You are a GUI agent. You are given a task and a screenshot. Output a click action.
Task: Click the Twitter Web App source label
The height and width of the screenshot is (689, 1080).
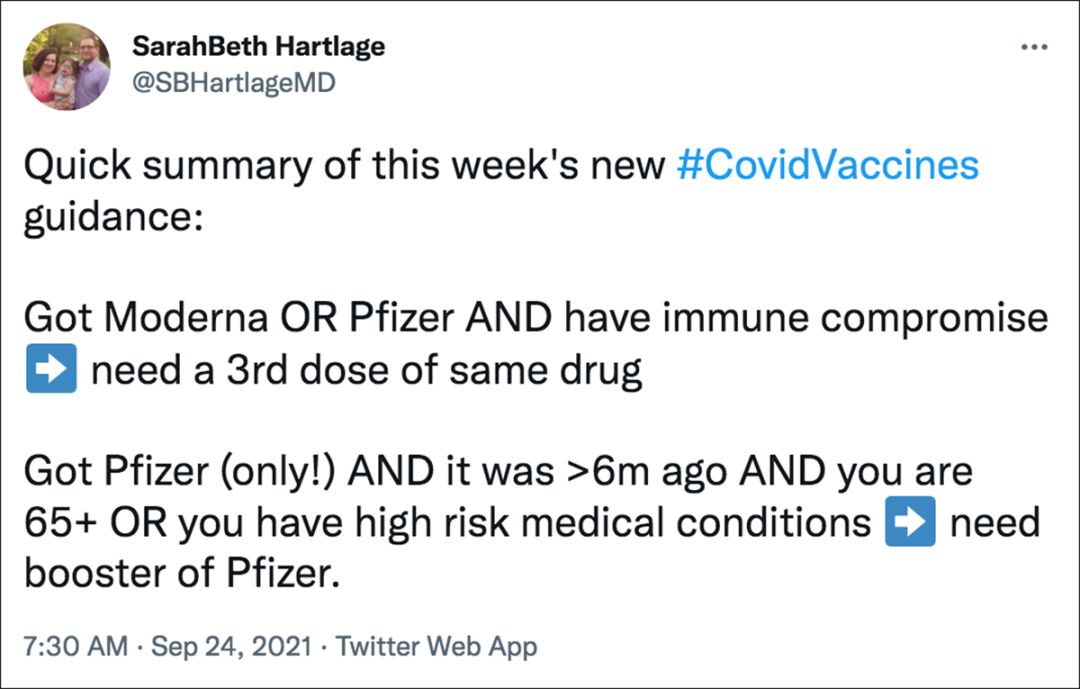click(436, 646)
